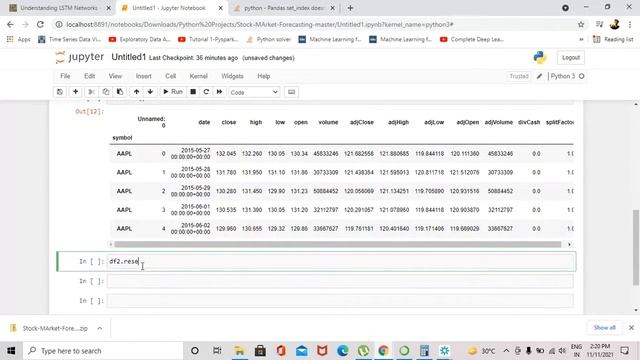Click the date column header

pos(204,122)
